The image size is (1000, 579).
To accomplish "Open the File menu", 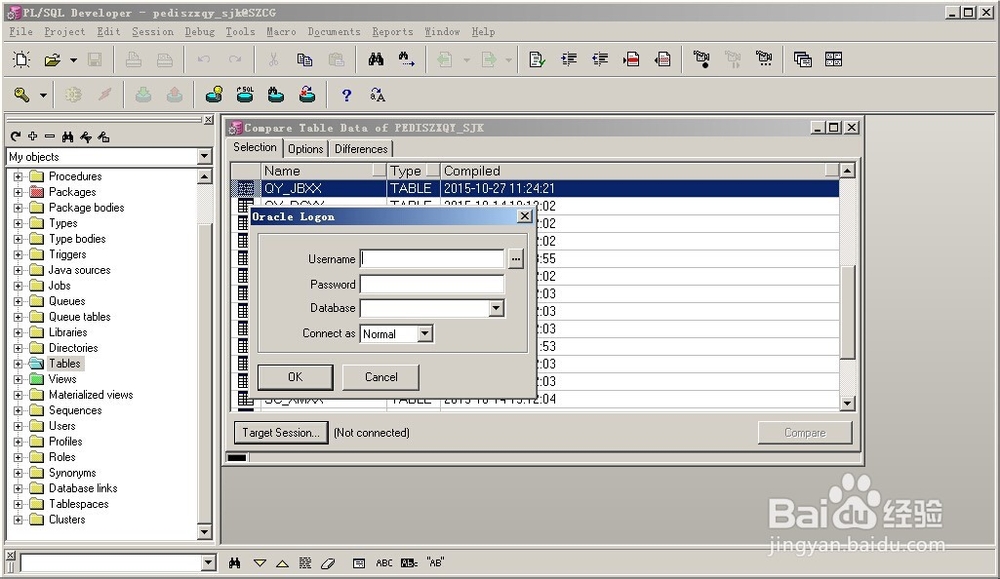I will tap(20, 31).
